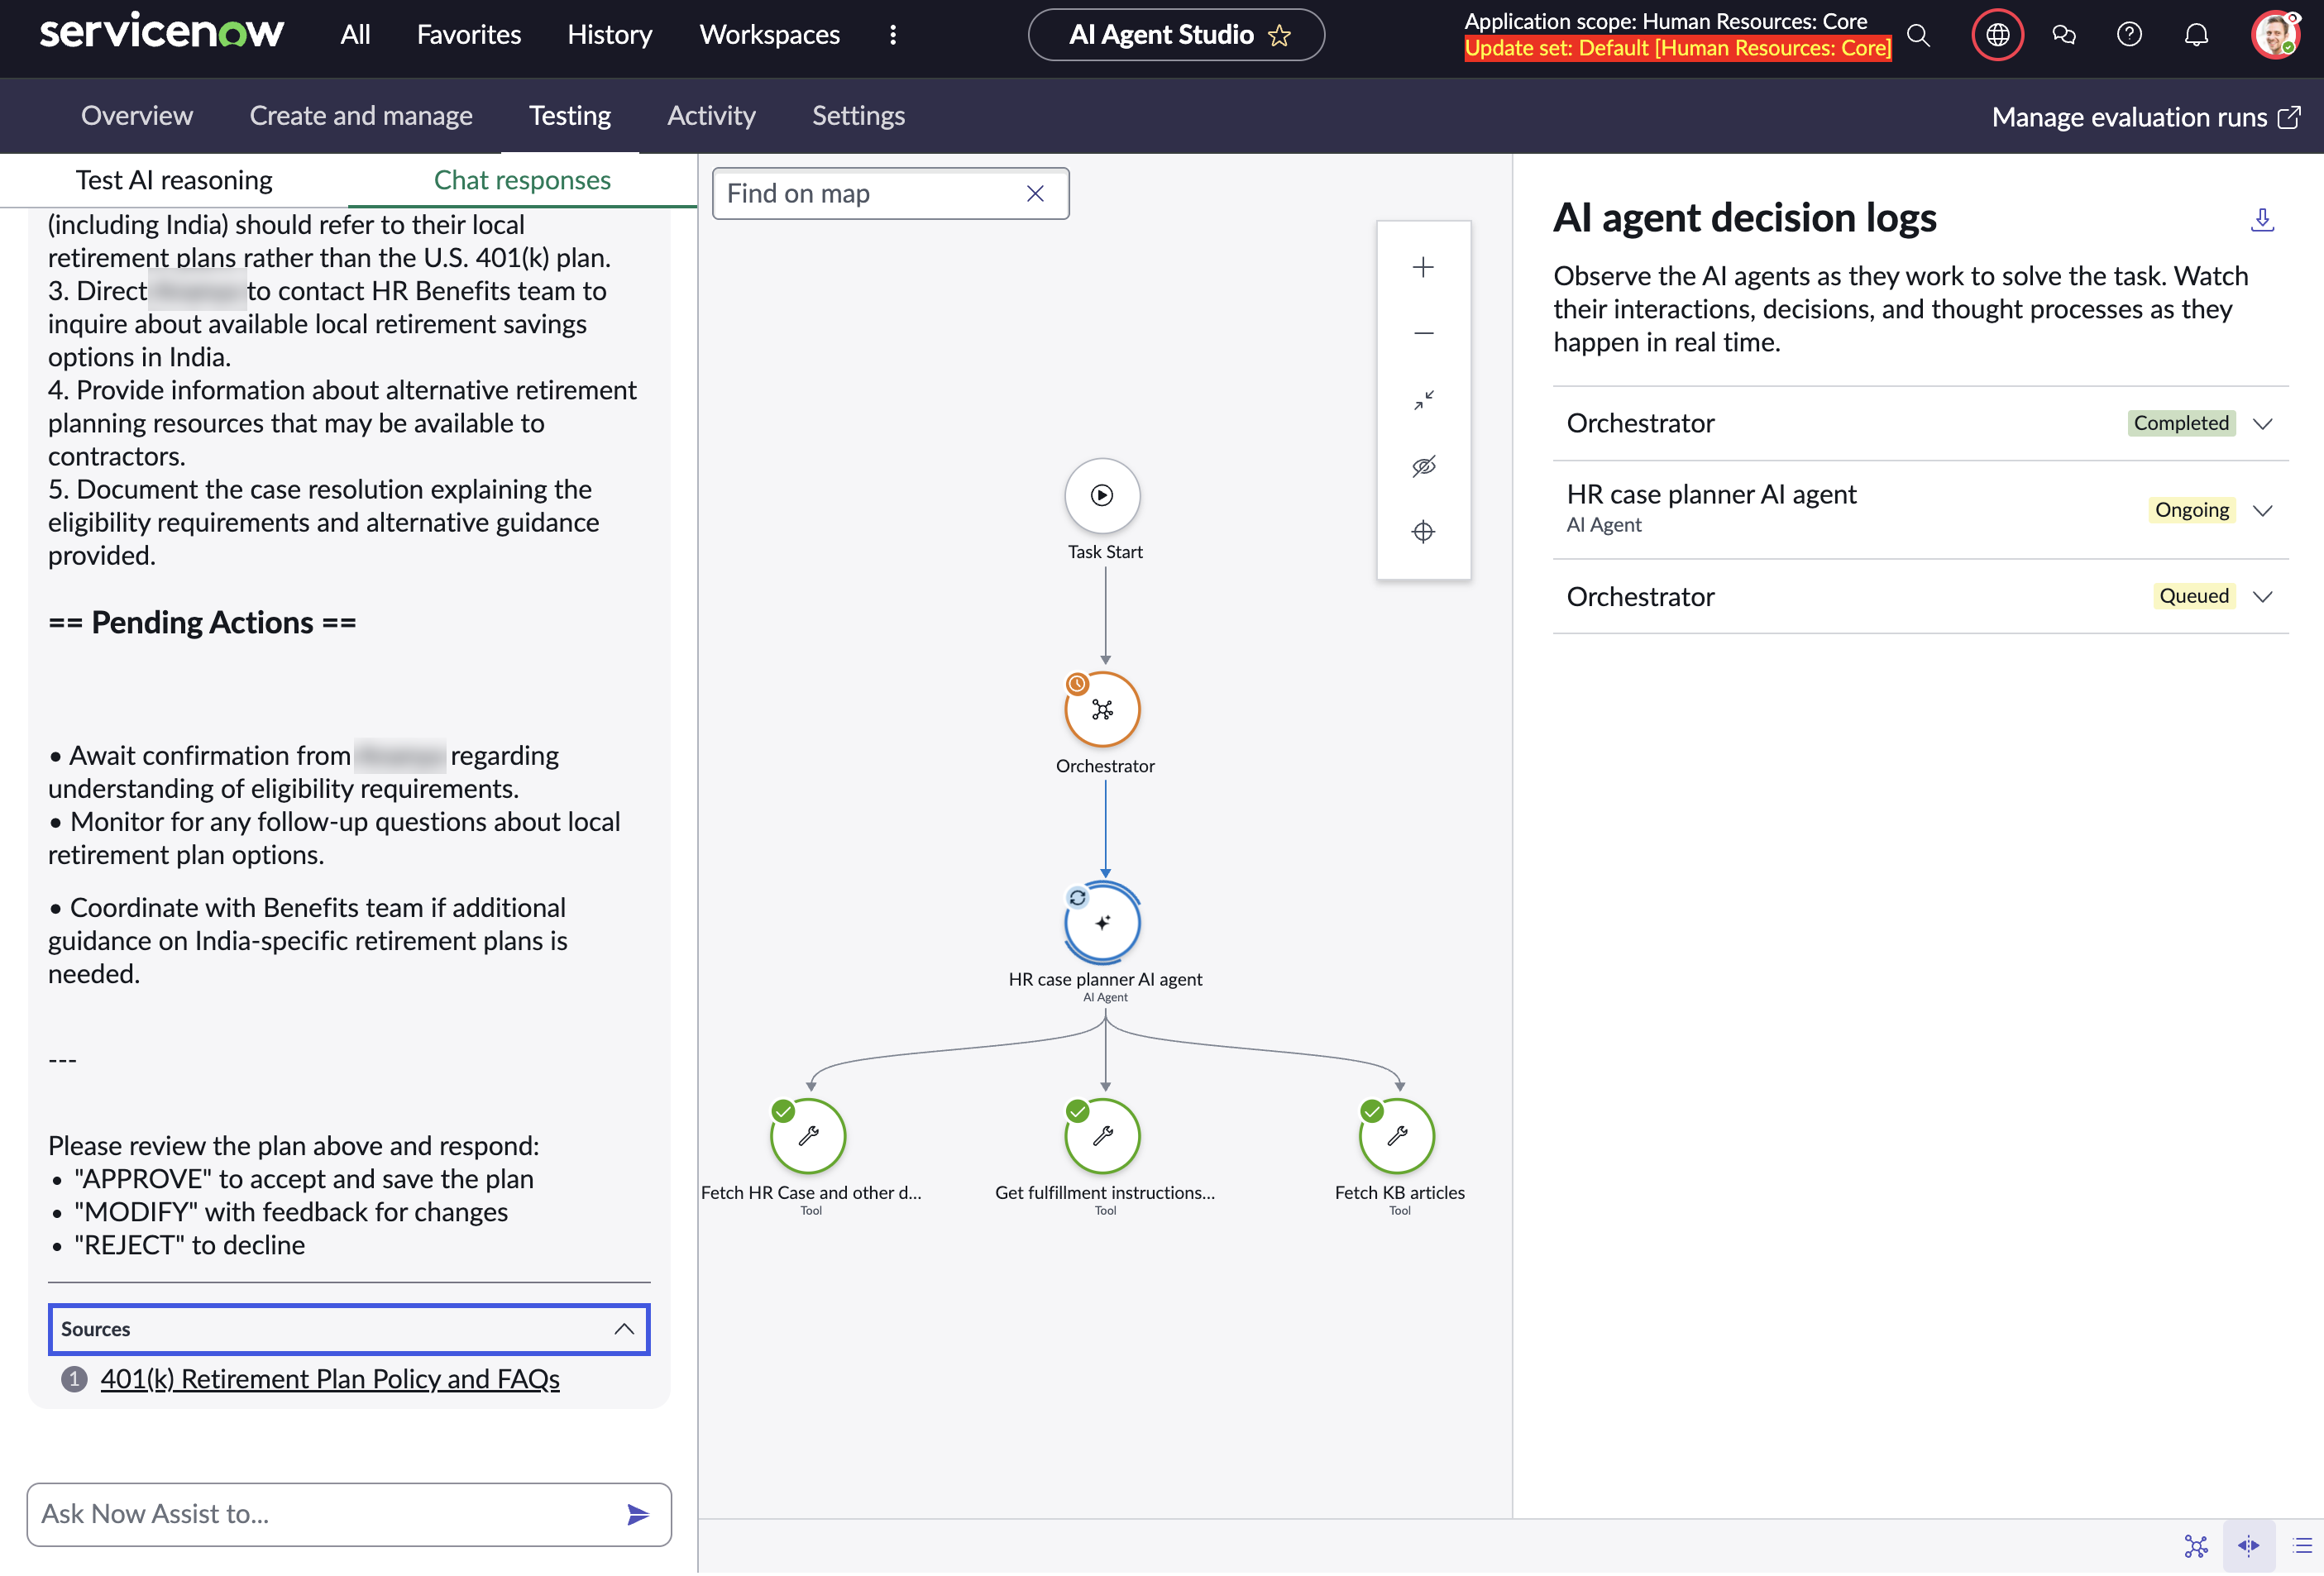Go to the Overview tab
The image size is (2324, 1576).
point(137,116)
